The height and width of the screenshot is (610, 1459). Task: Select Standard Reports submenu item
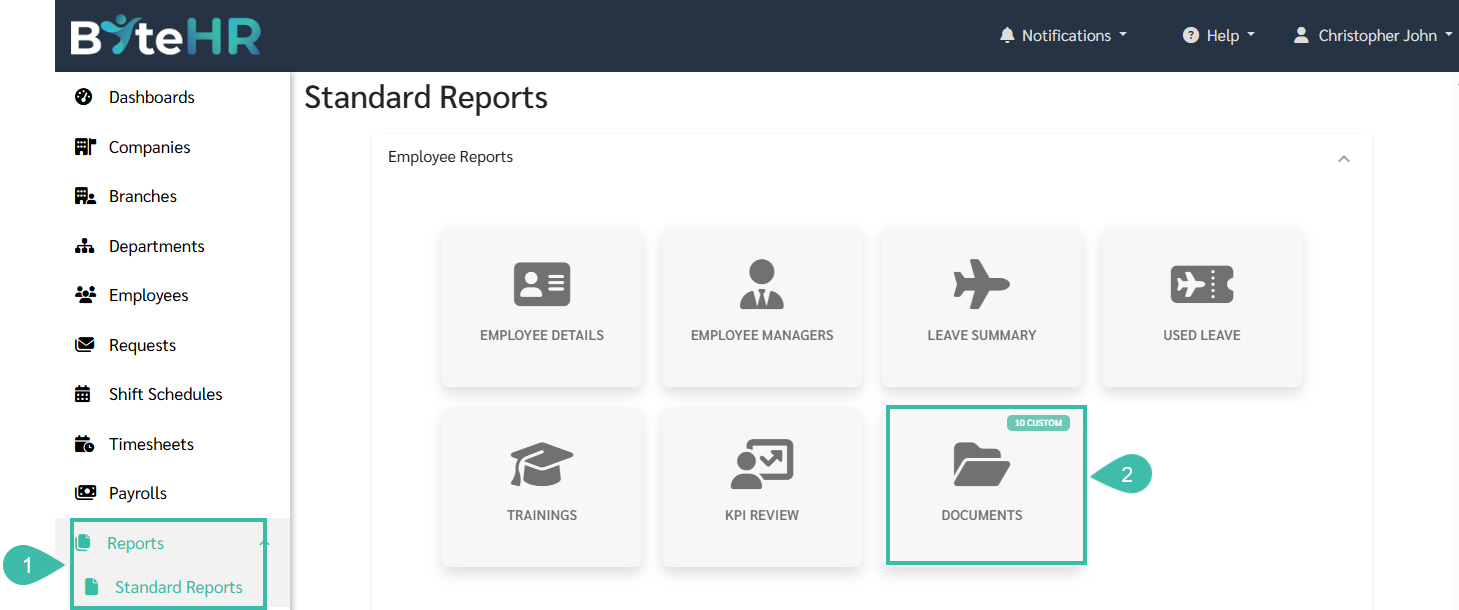pyautogui.click(x=178, y=587)
